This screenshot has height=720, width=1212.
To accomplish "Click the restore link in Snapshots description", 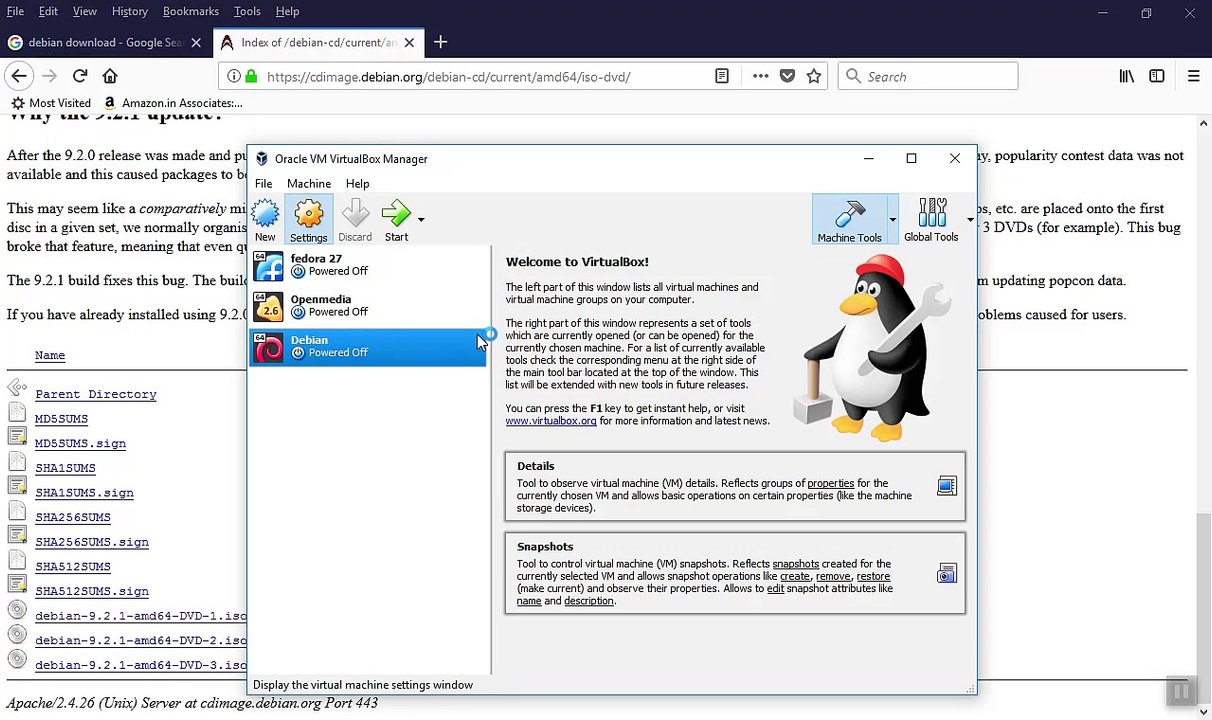I will pyautogui.click(x=872, y=577).
